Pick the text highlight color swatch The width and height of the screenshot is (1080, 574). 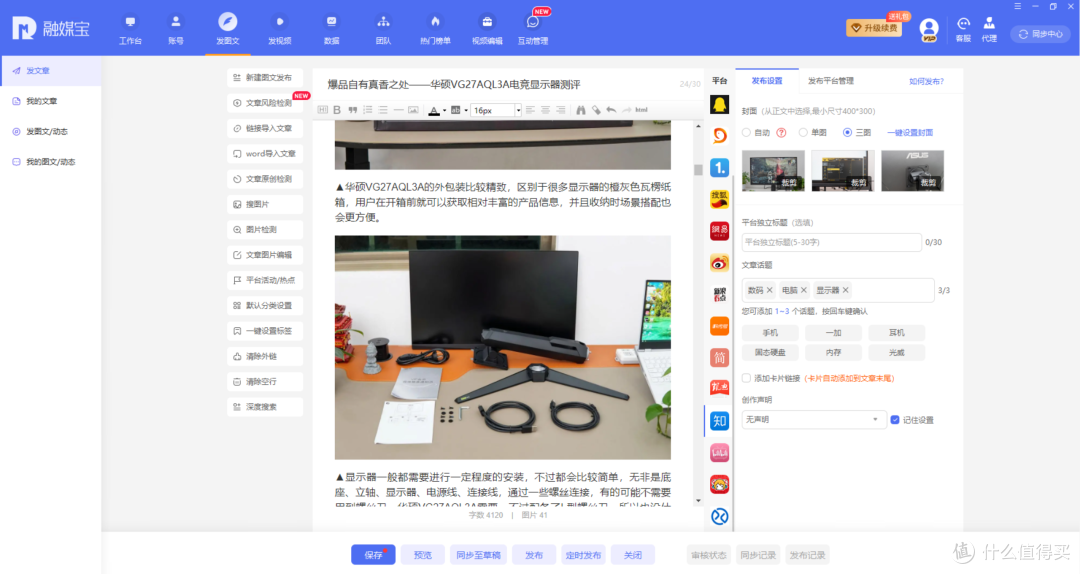pos(455,110)
